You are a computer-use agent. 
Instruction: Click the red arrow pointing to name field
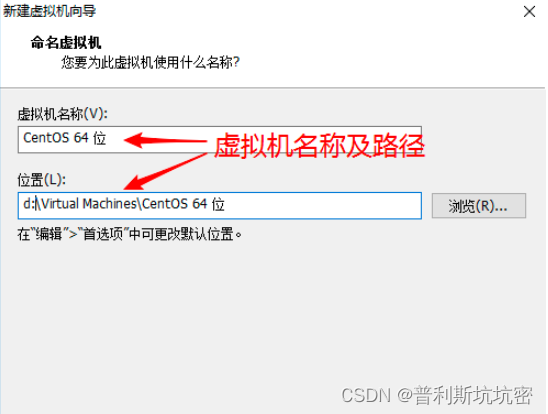pyautogui.click(x=166, y=140)
